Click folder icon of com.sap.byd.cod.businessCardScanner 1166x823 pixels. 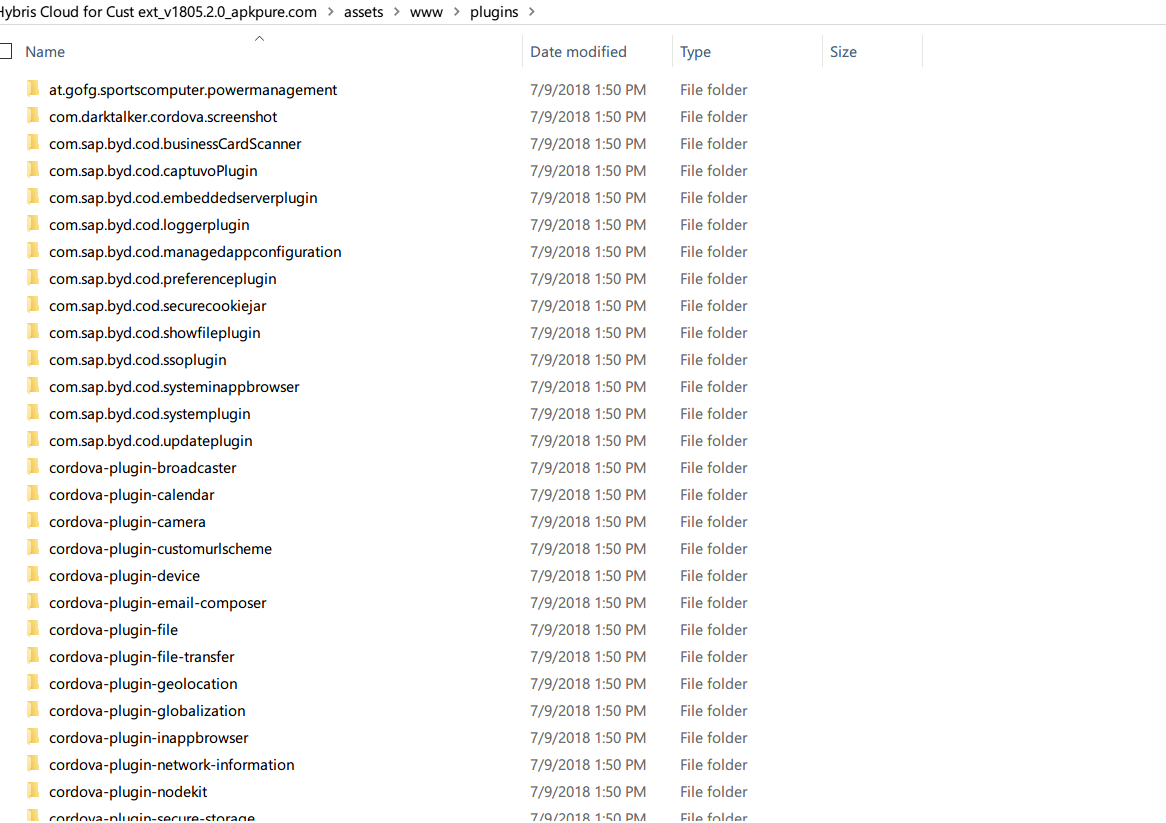(33, 143)
